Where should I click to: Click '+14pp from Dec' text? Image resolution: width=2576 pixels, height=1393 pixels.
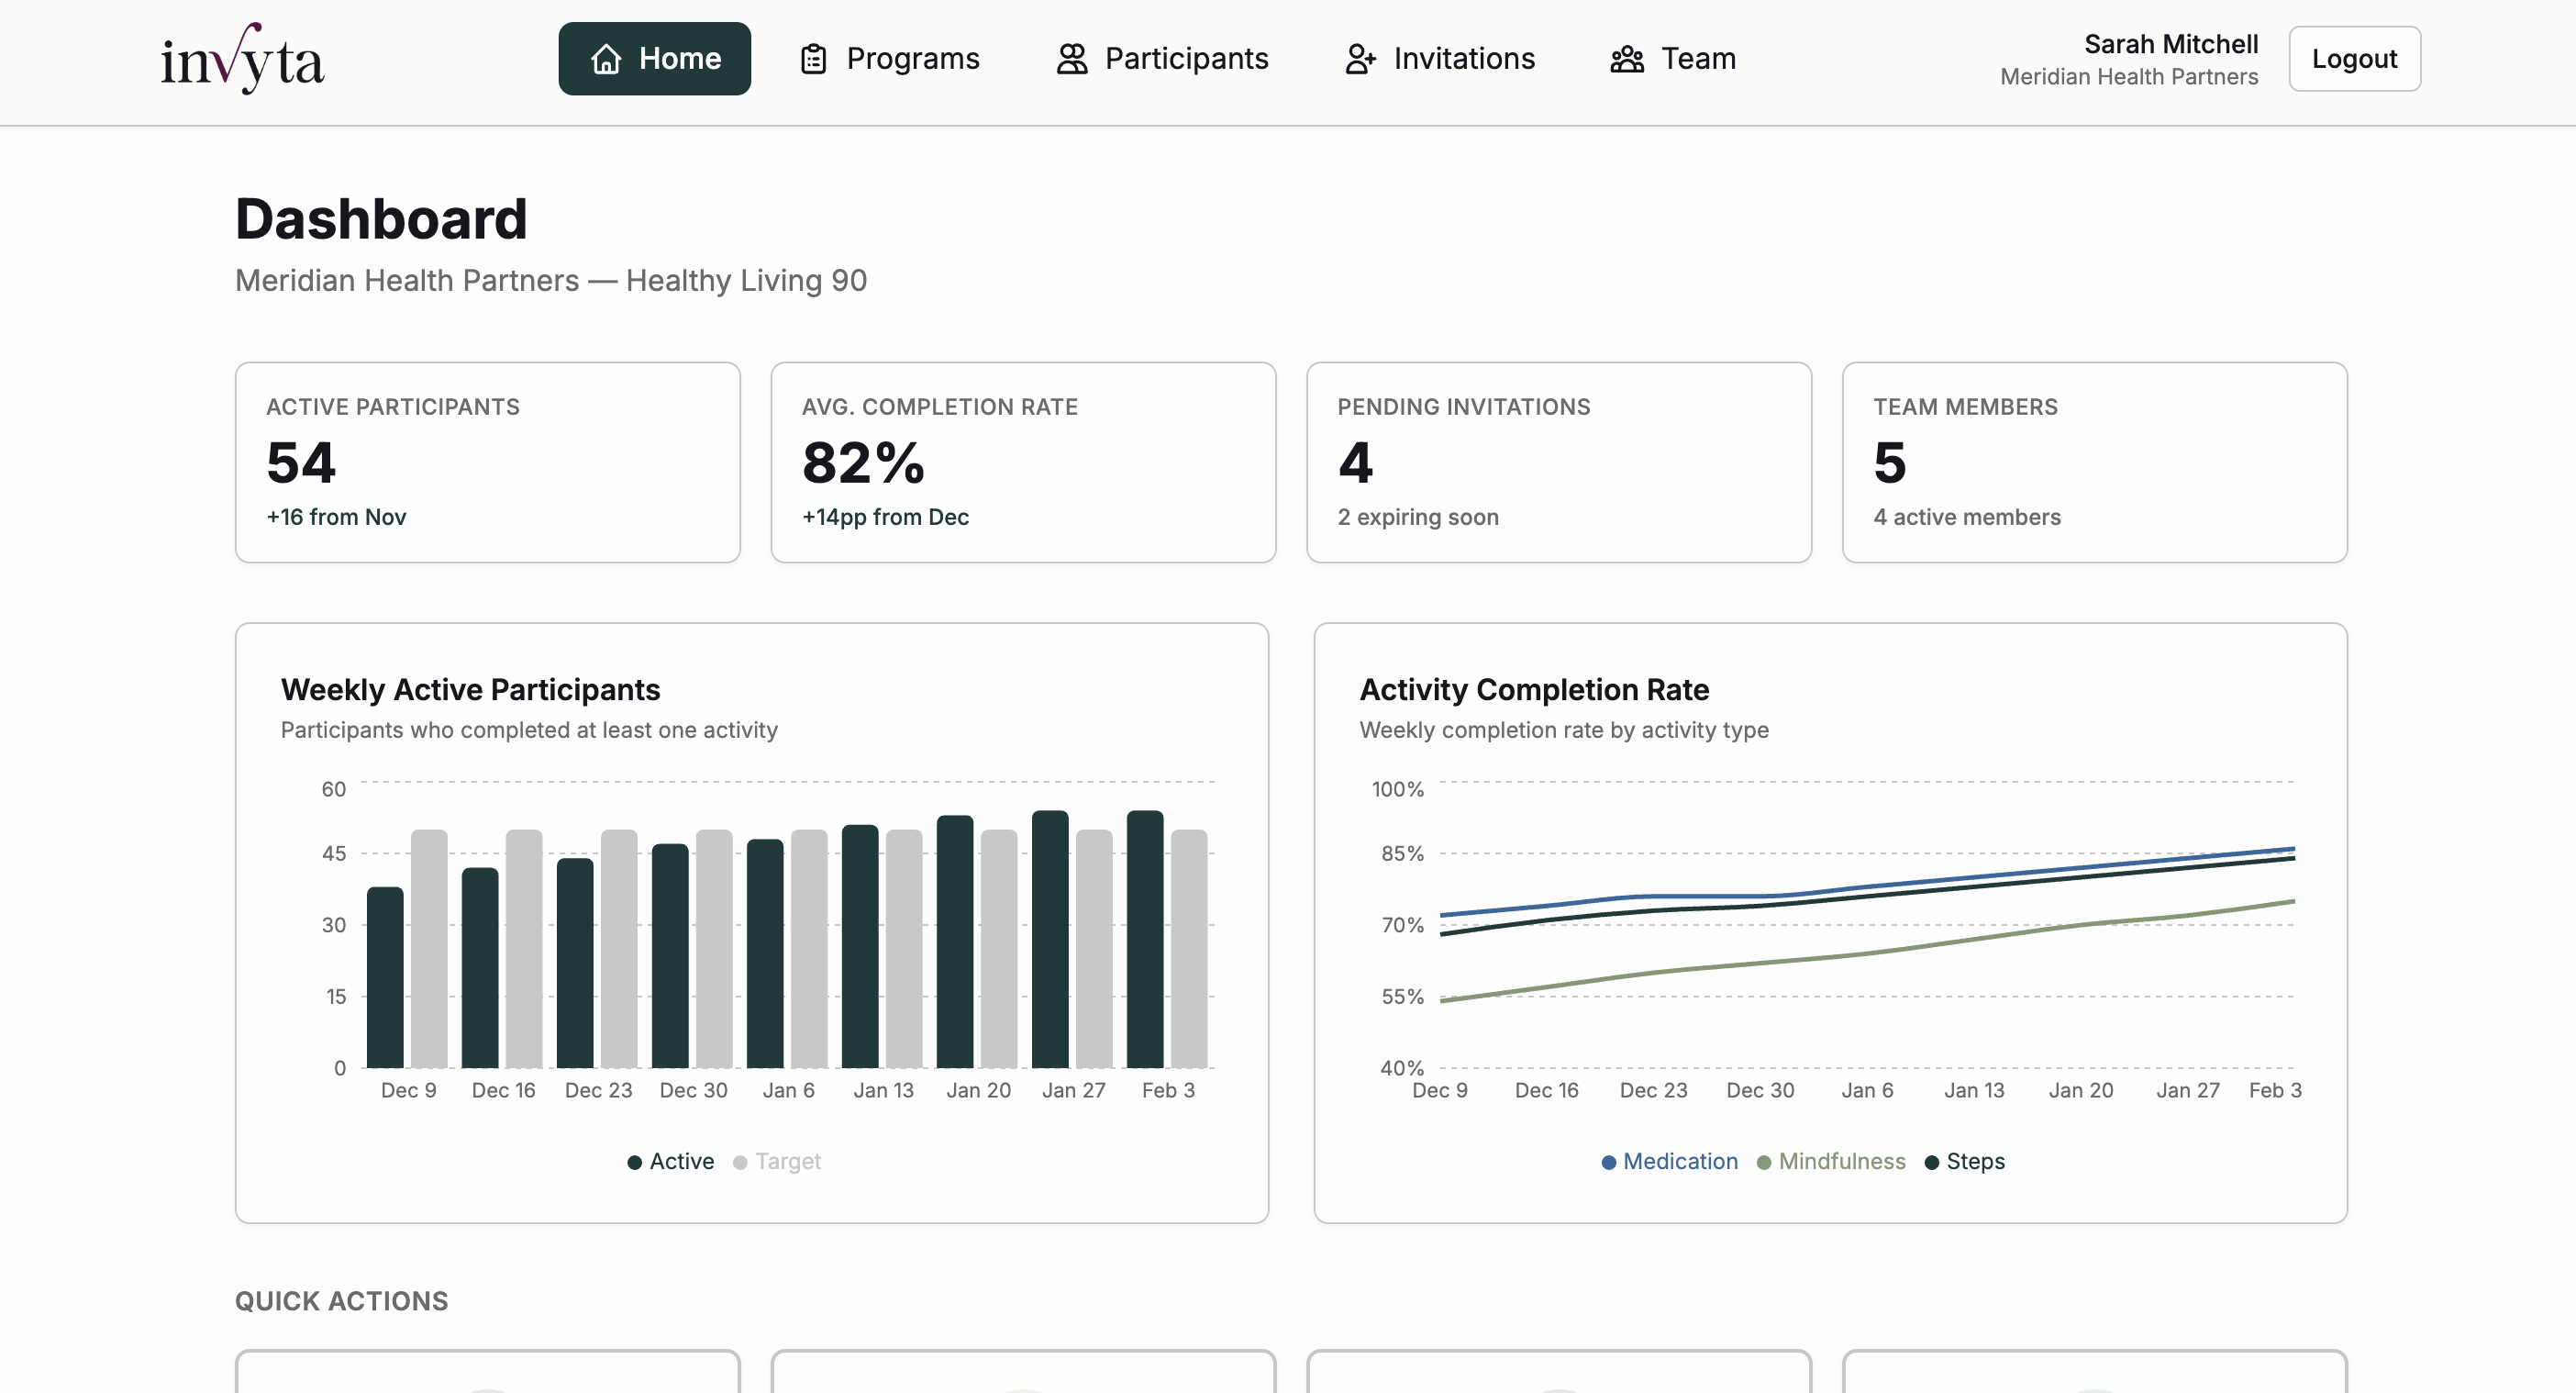tap(885, 517)
